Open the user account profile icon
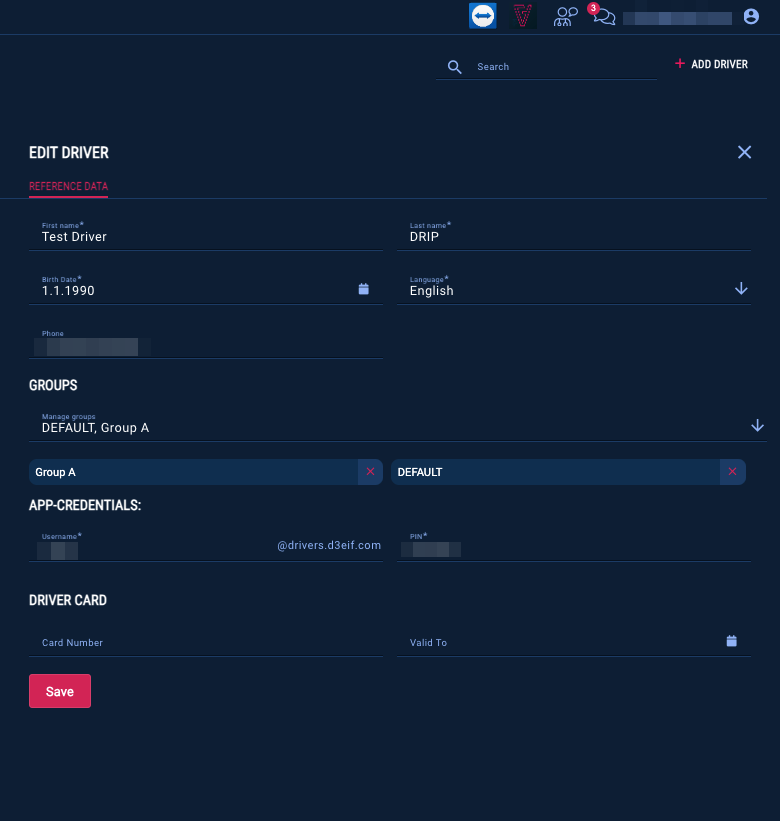The image size is (780, 821). [752, 17]
